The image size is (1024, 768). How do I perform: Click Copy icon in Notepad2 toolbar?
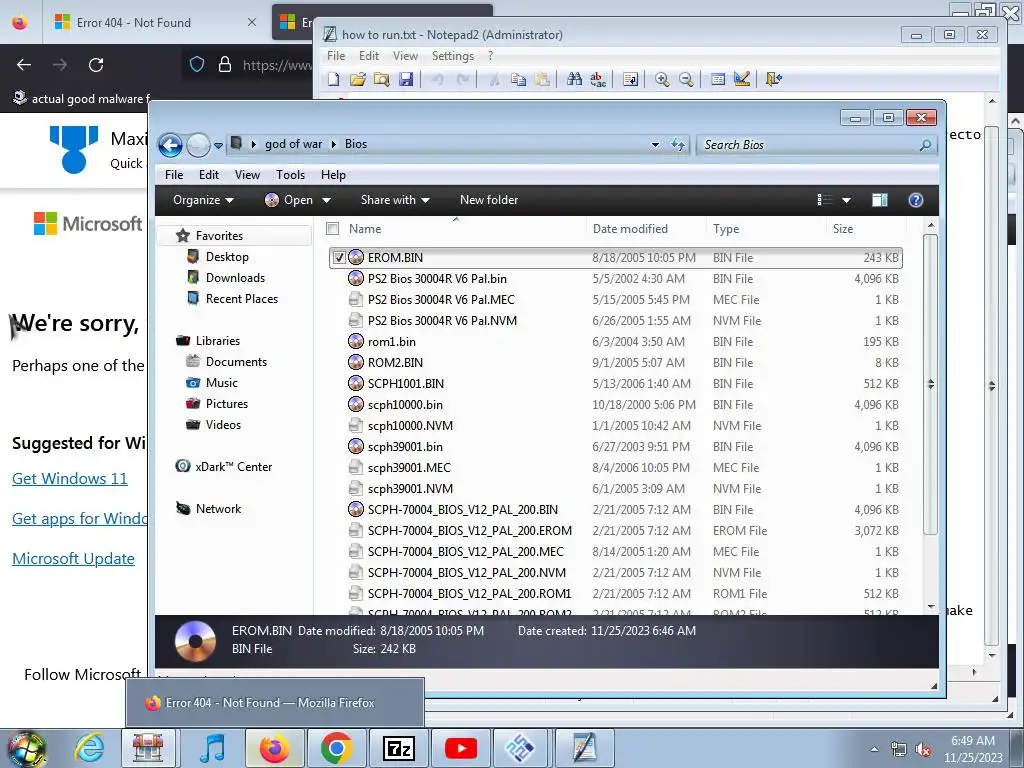coord(519,79)
